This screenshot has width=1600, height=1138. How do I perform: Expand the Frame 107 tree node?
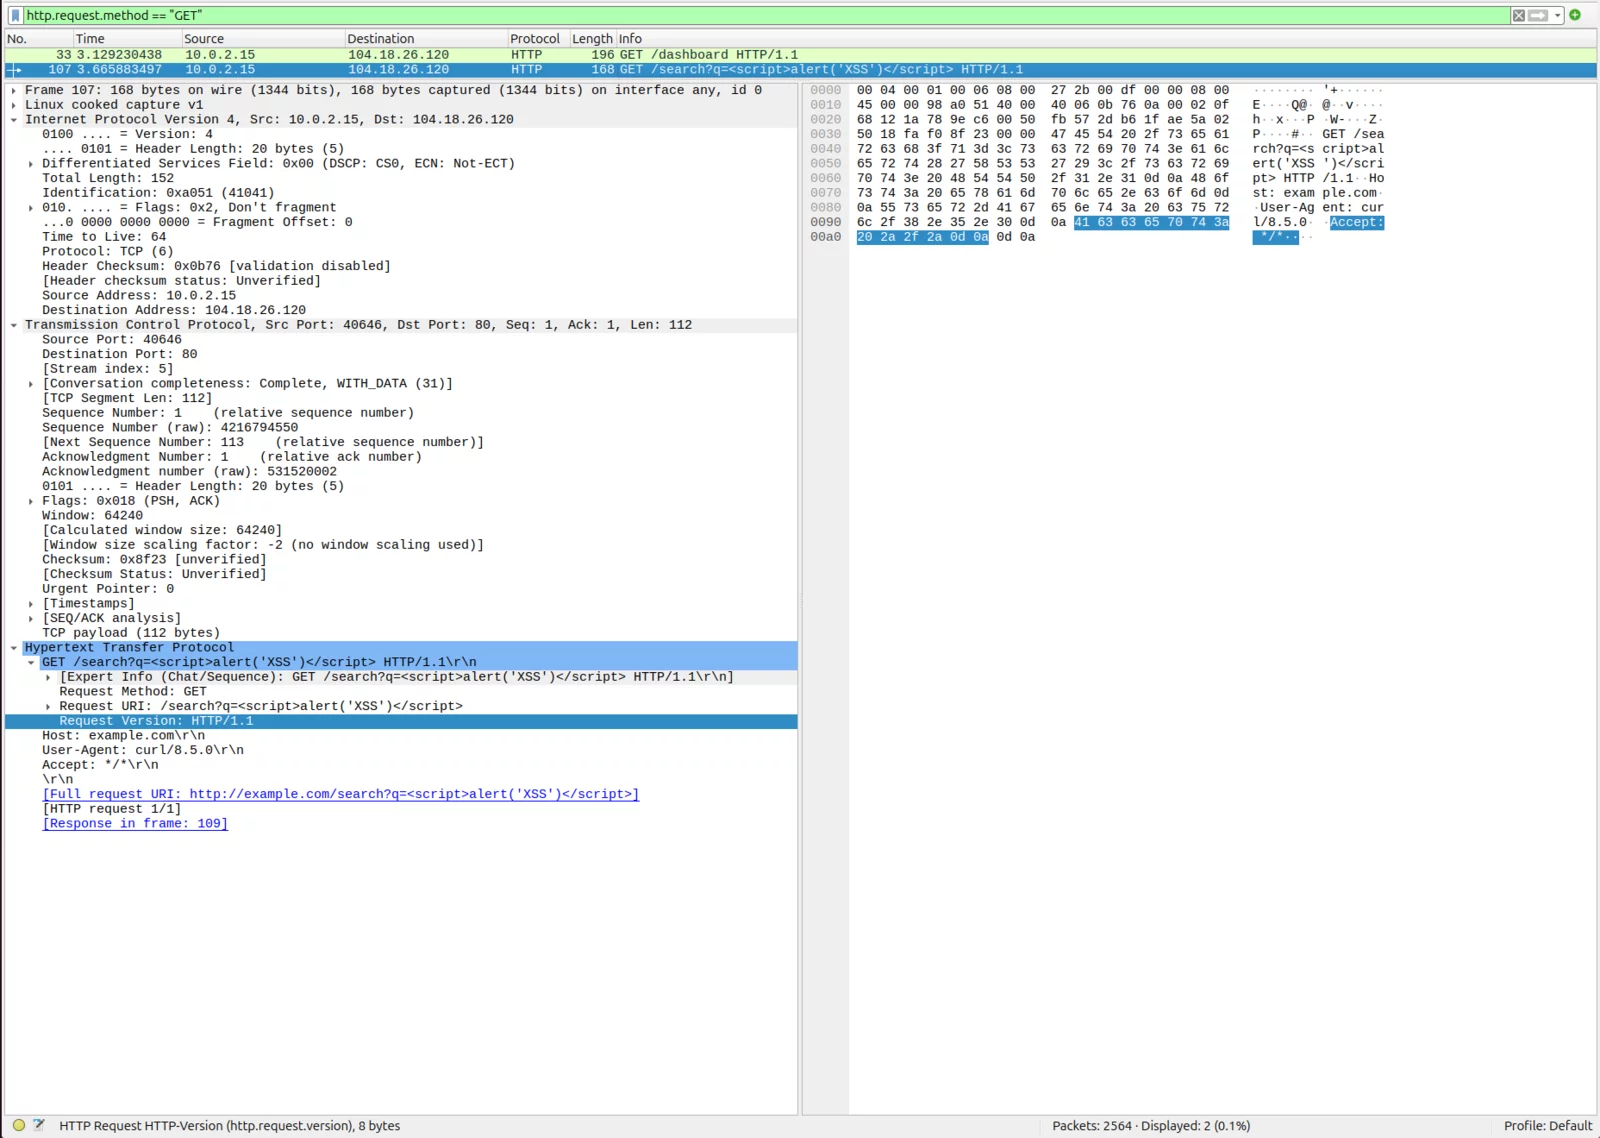[14, 90]
